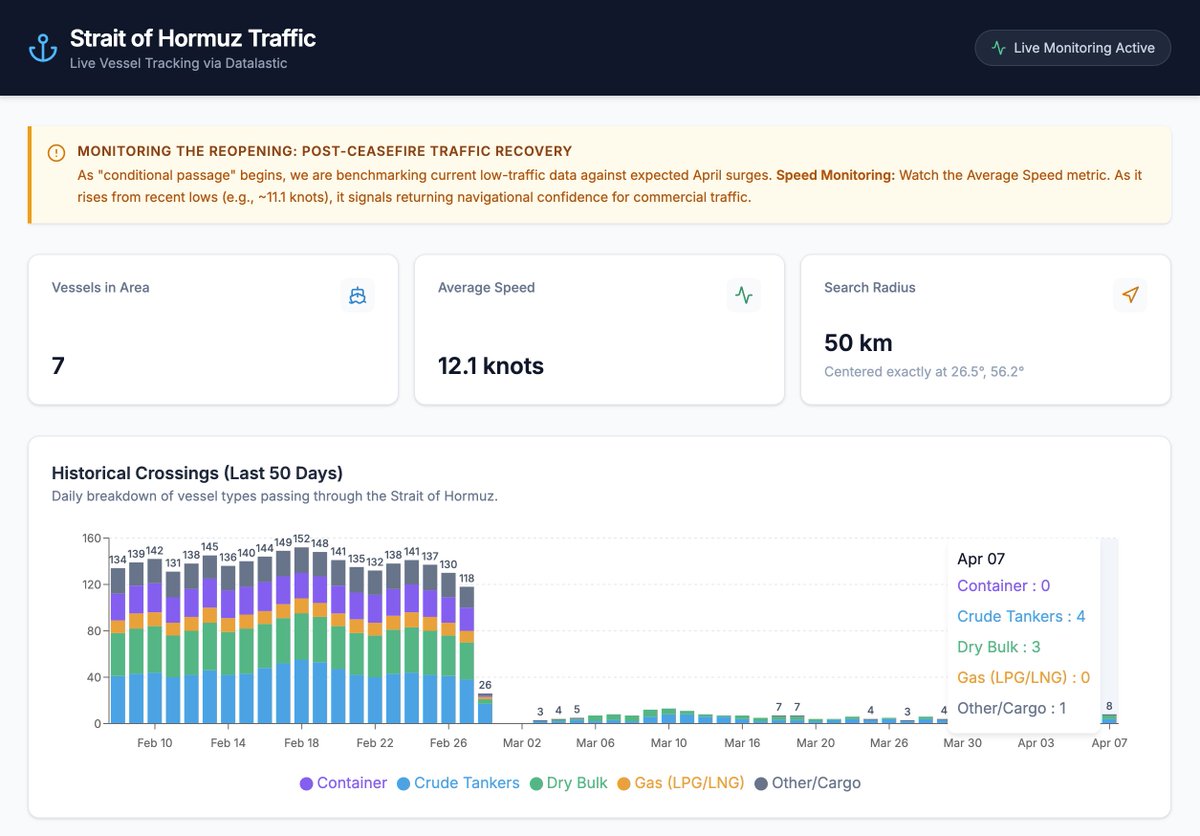This screenshot has width=1200, height=836.
Task: Click the Live Monitoring Active button
Action: (x=1072, y=47)
